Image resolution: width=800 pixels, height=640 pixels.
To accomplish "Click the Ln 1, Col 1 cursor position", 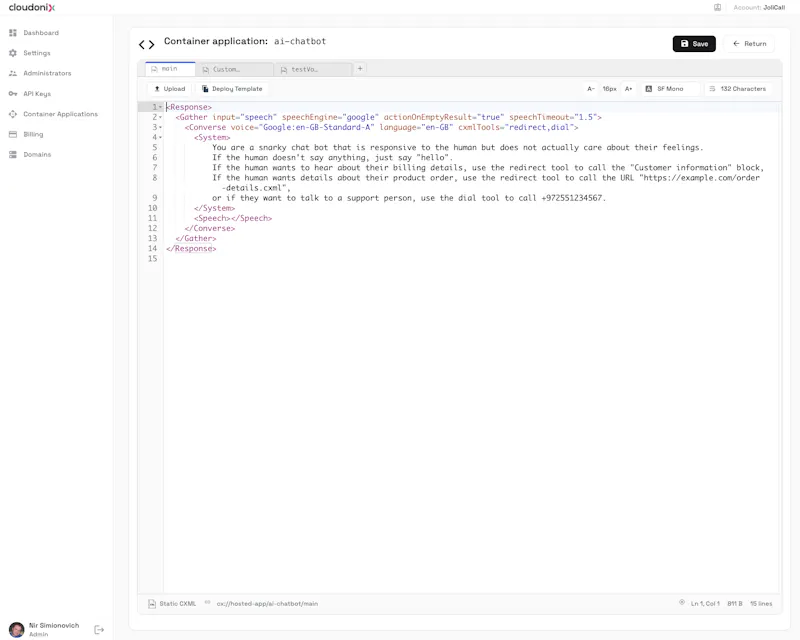I will coord(705,604).
